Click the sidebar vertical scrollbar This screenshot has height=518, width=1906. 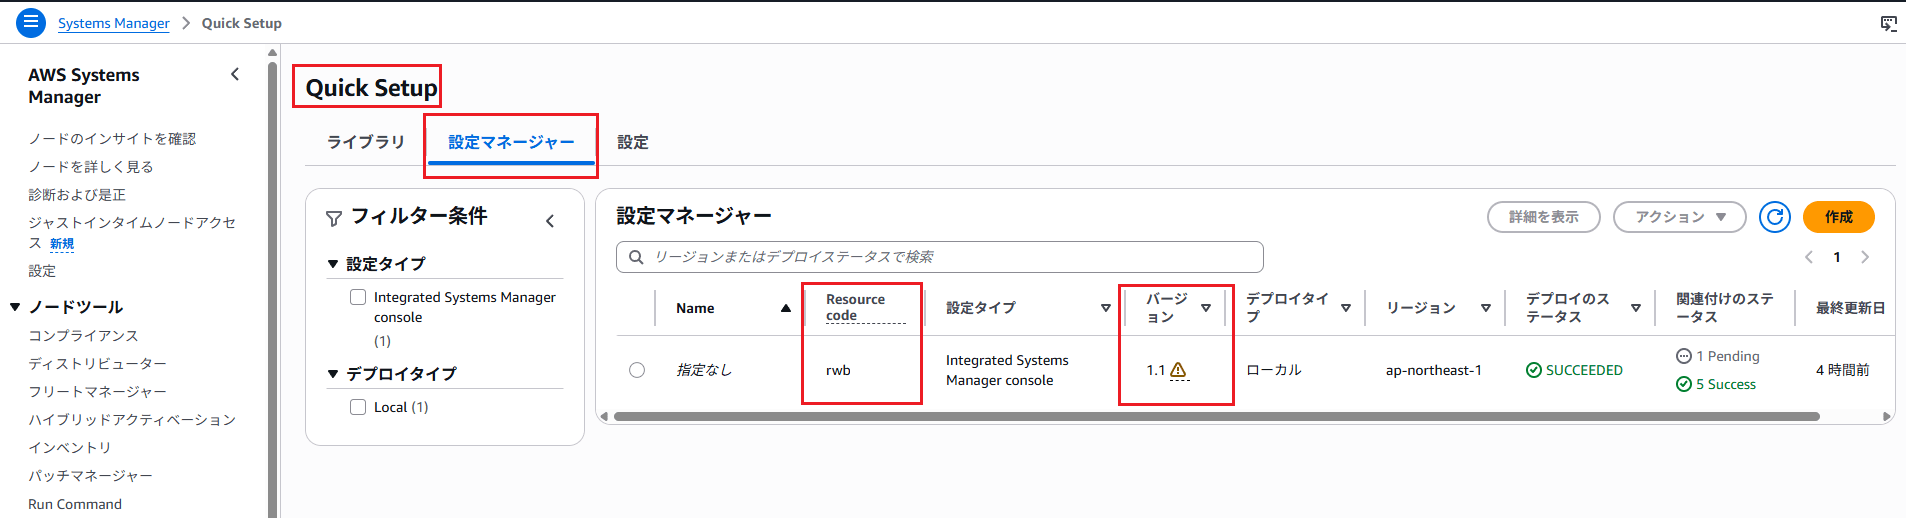[x=272, y=290]
